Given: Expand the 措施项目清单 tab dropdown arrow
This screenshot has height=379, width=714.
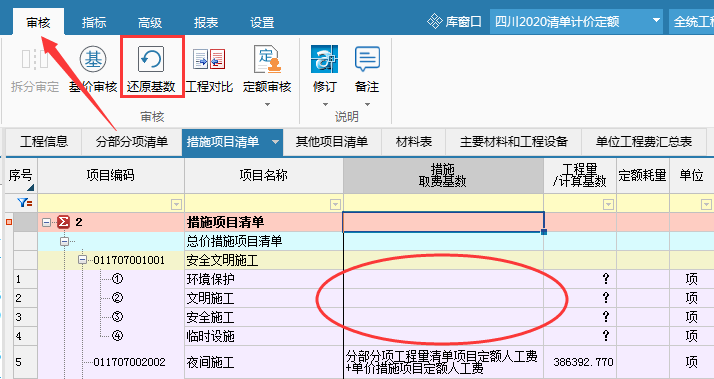Looking at the screenshot, I should [x=275, y=142].
